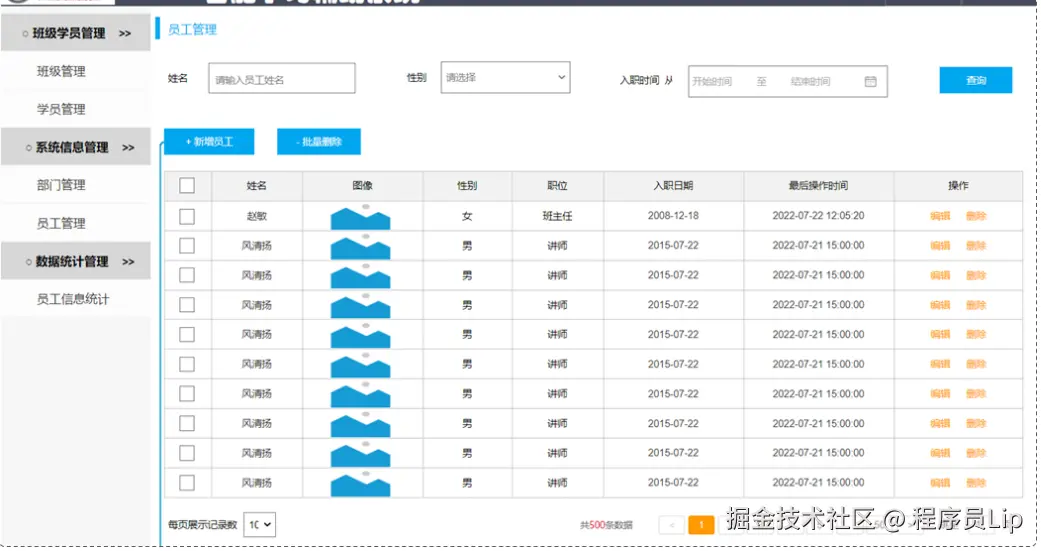Click the 操作 column header

(x=958, y=185)
